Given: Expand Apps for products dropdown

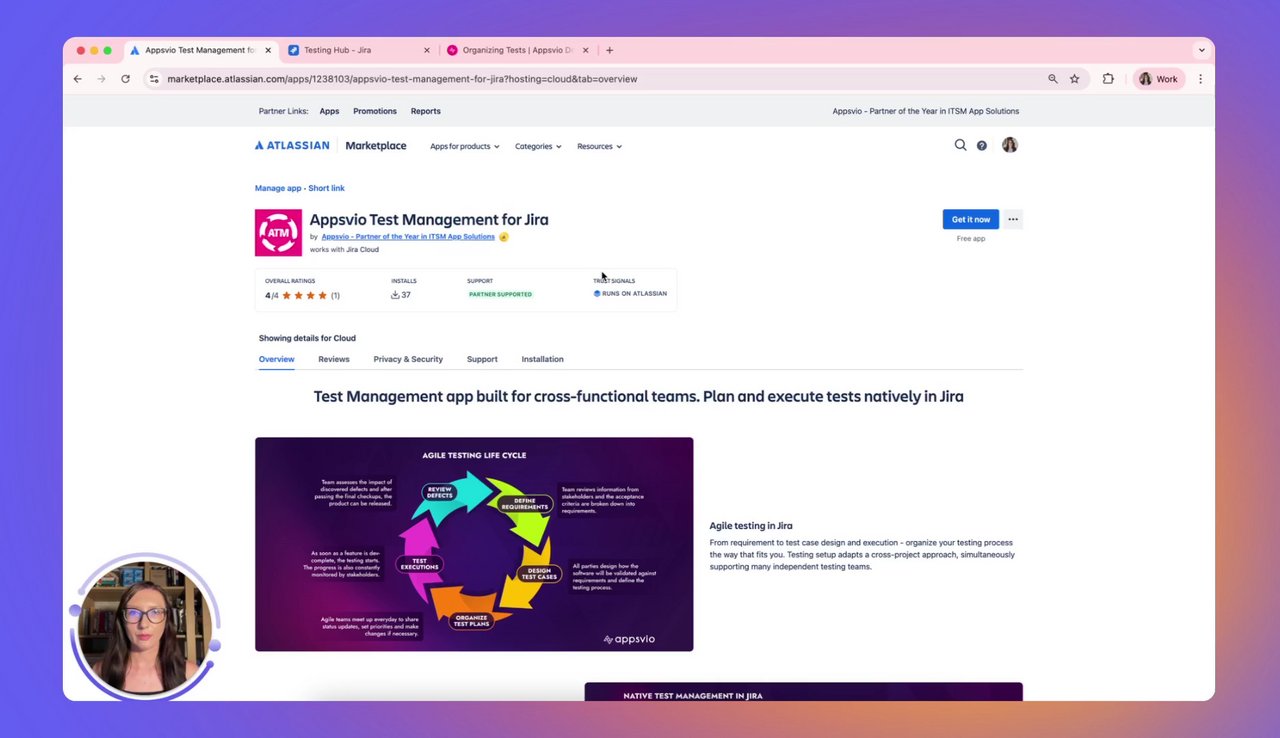Looking at the screenshot, I should [464, 146].
